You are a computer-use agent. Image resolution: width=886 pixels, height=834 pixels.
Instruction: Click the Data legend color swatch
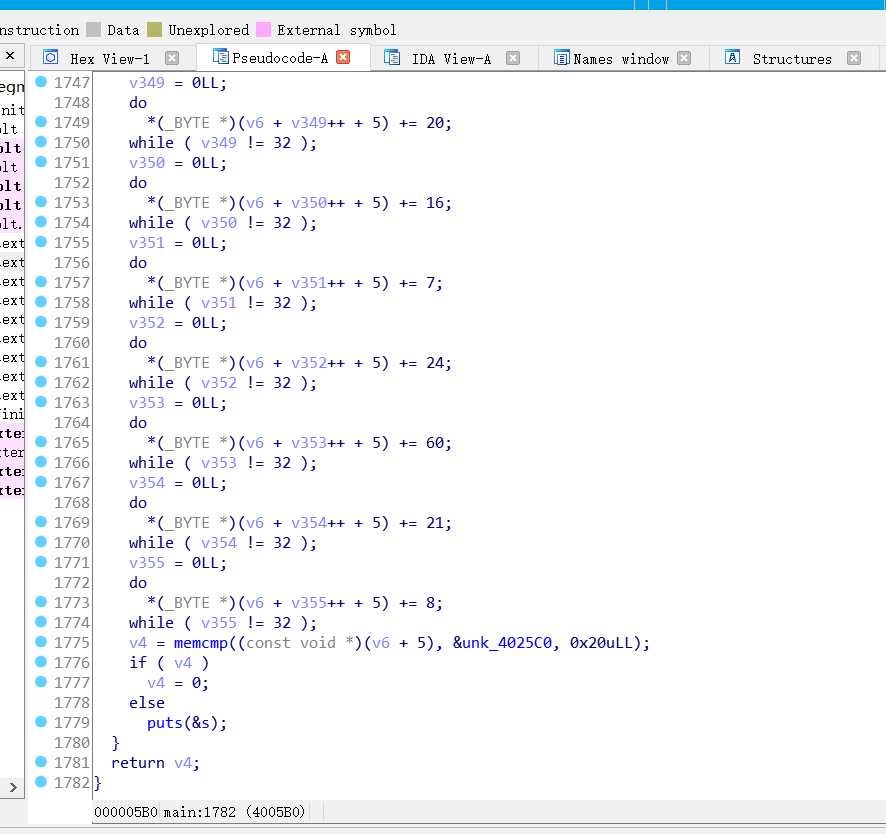pos(94,29)
